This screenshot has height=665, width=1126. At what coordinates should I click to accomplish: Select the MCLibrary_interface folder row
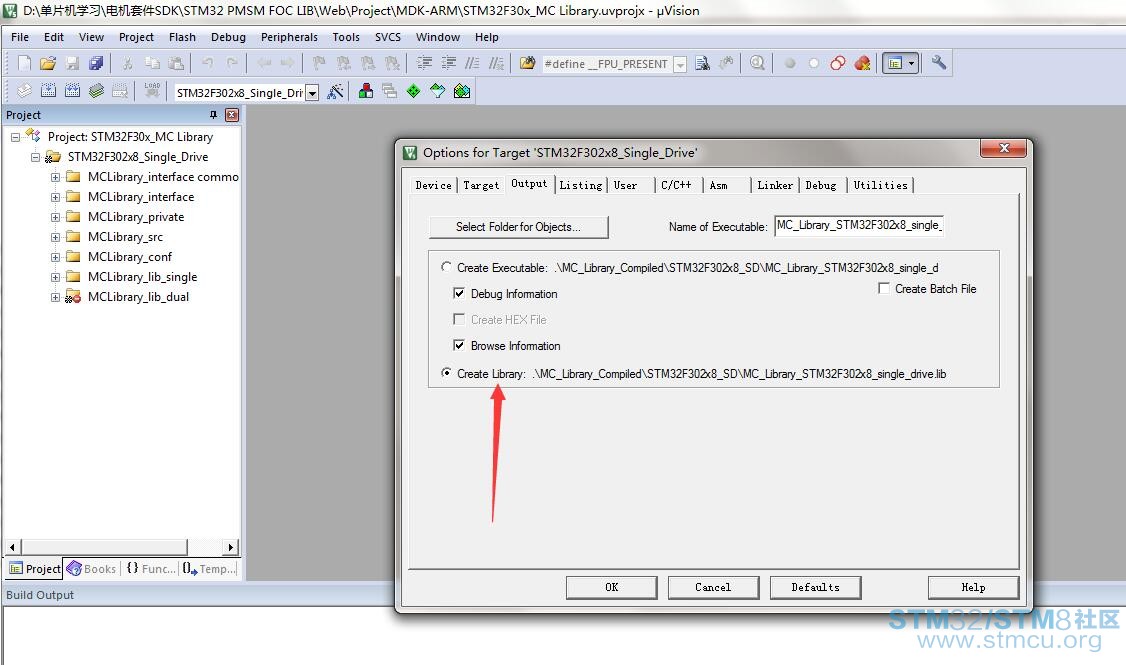[141, 197]
